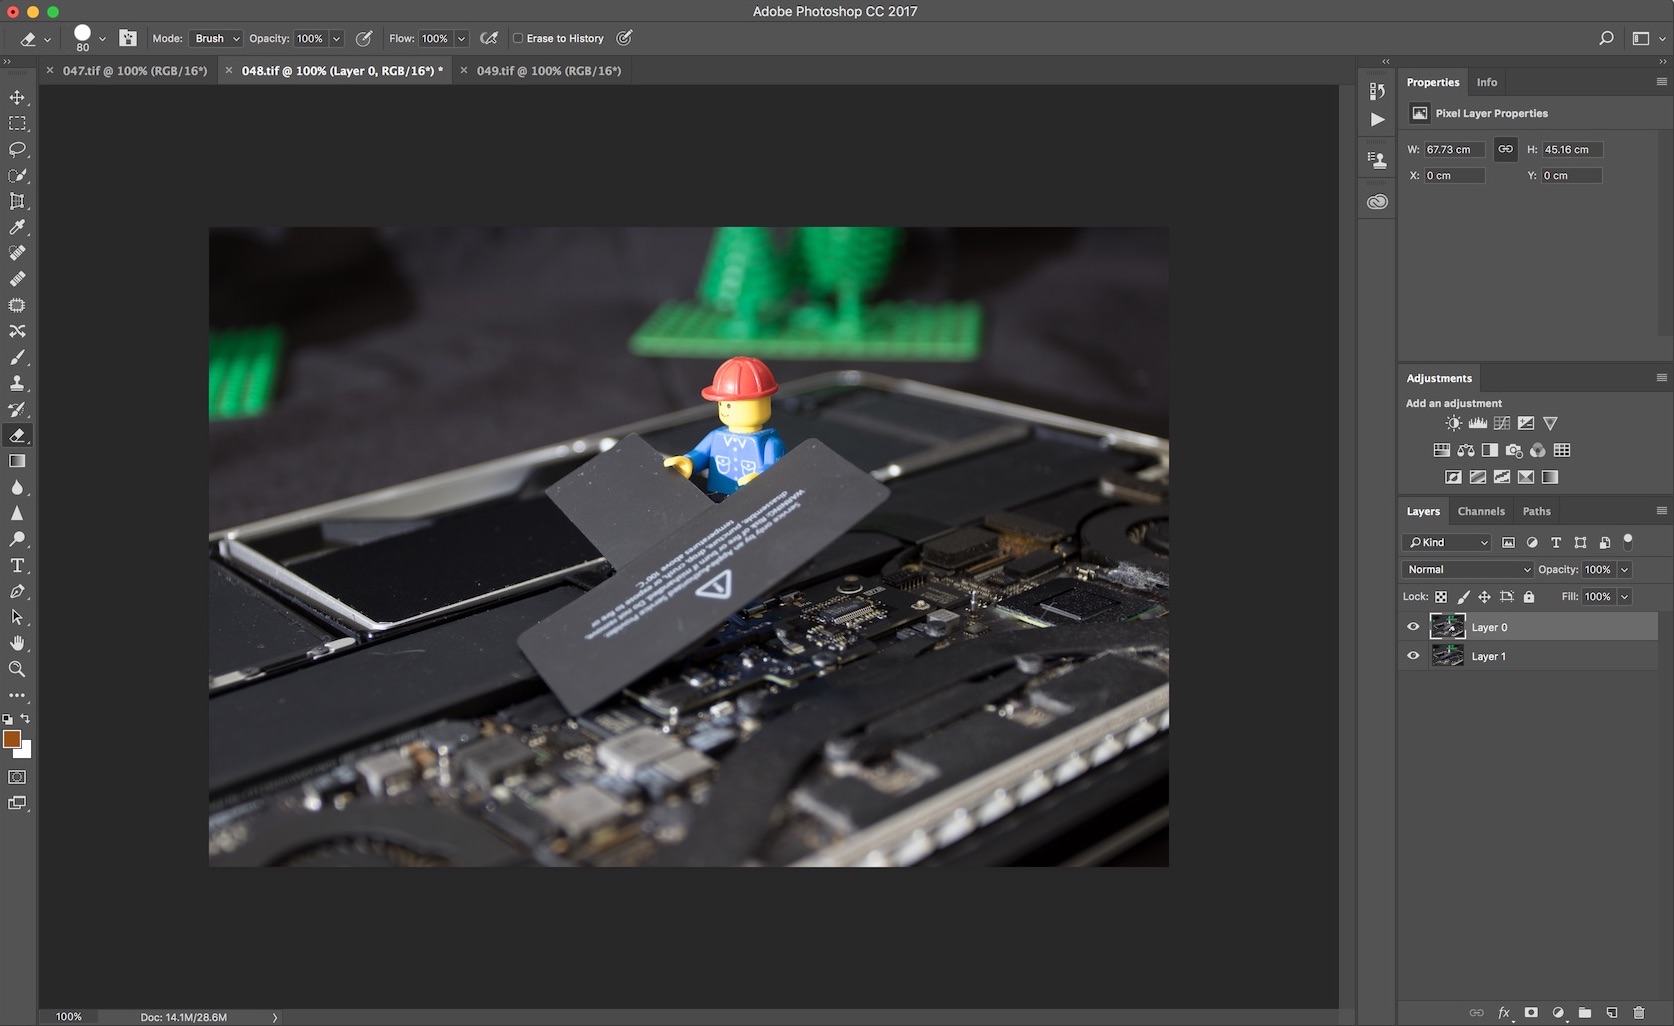
Task: Toggle Quick Mask mode
Action: (x=17, y=777)
